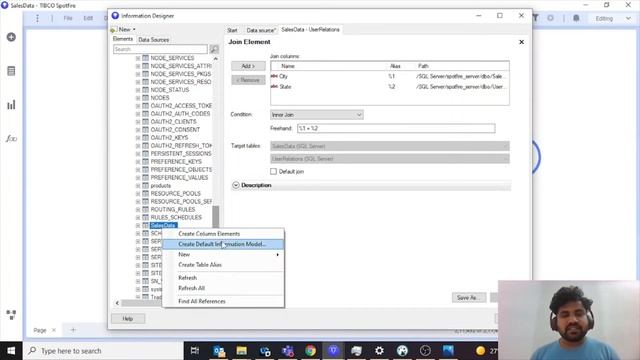The height and width of the screenshot is (360, 640).
Task: Expand the ROUTING_RULES tree node
Action: point(138,209)
